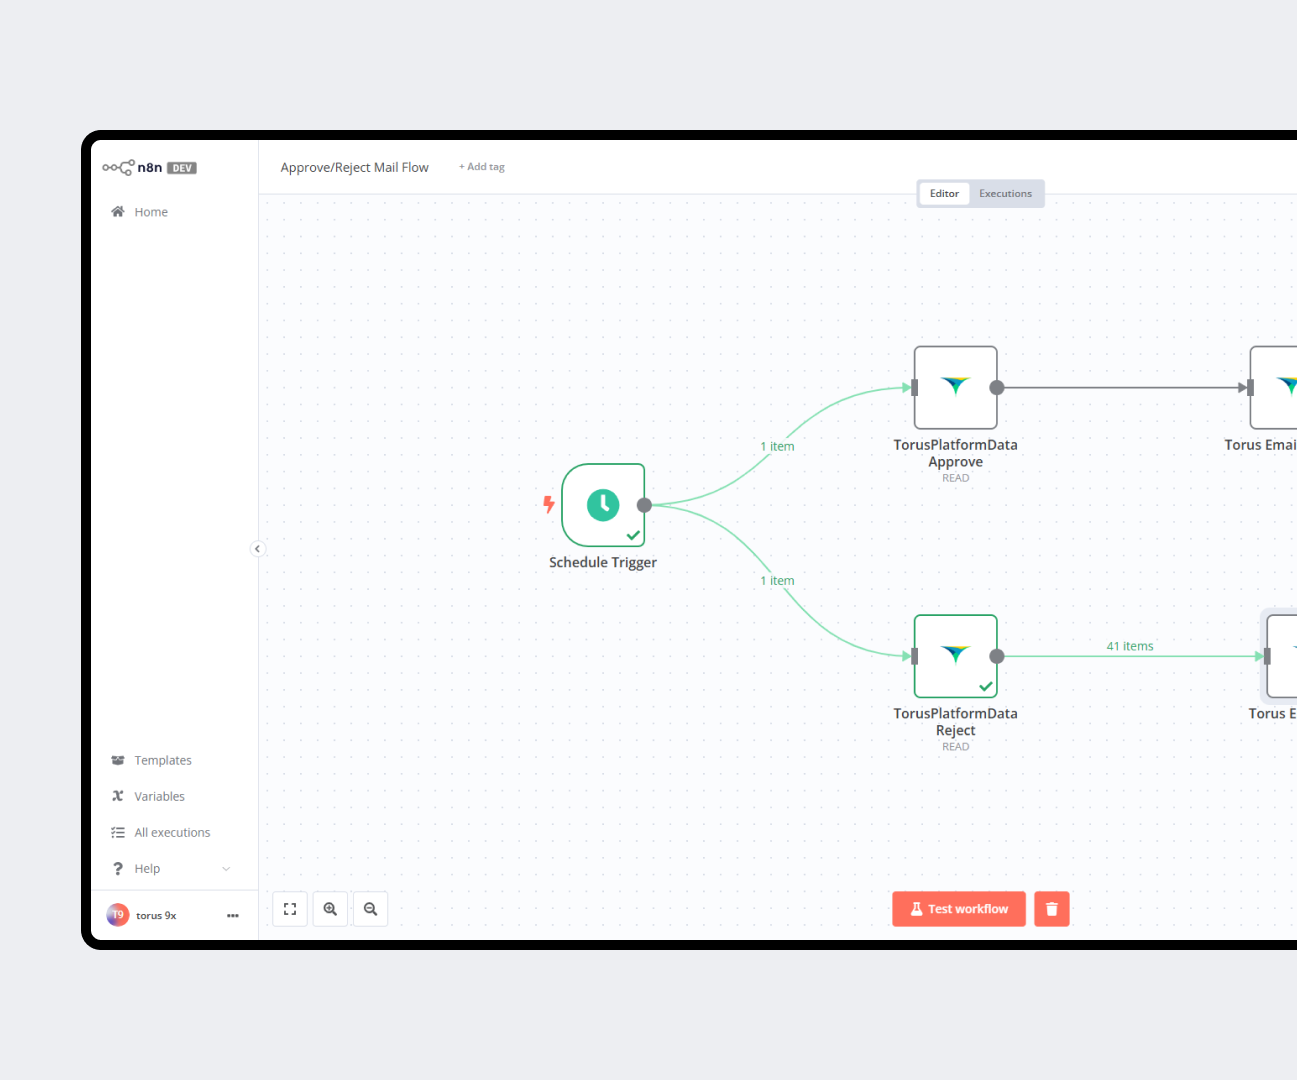
Task: Open All executions in the sidebar
Action: point(172,832)
